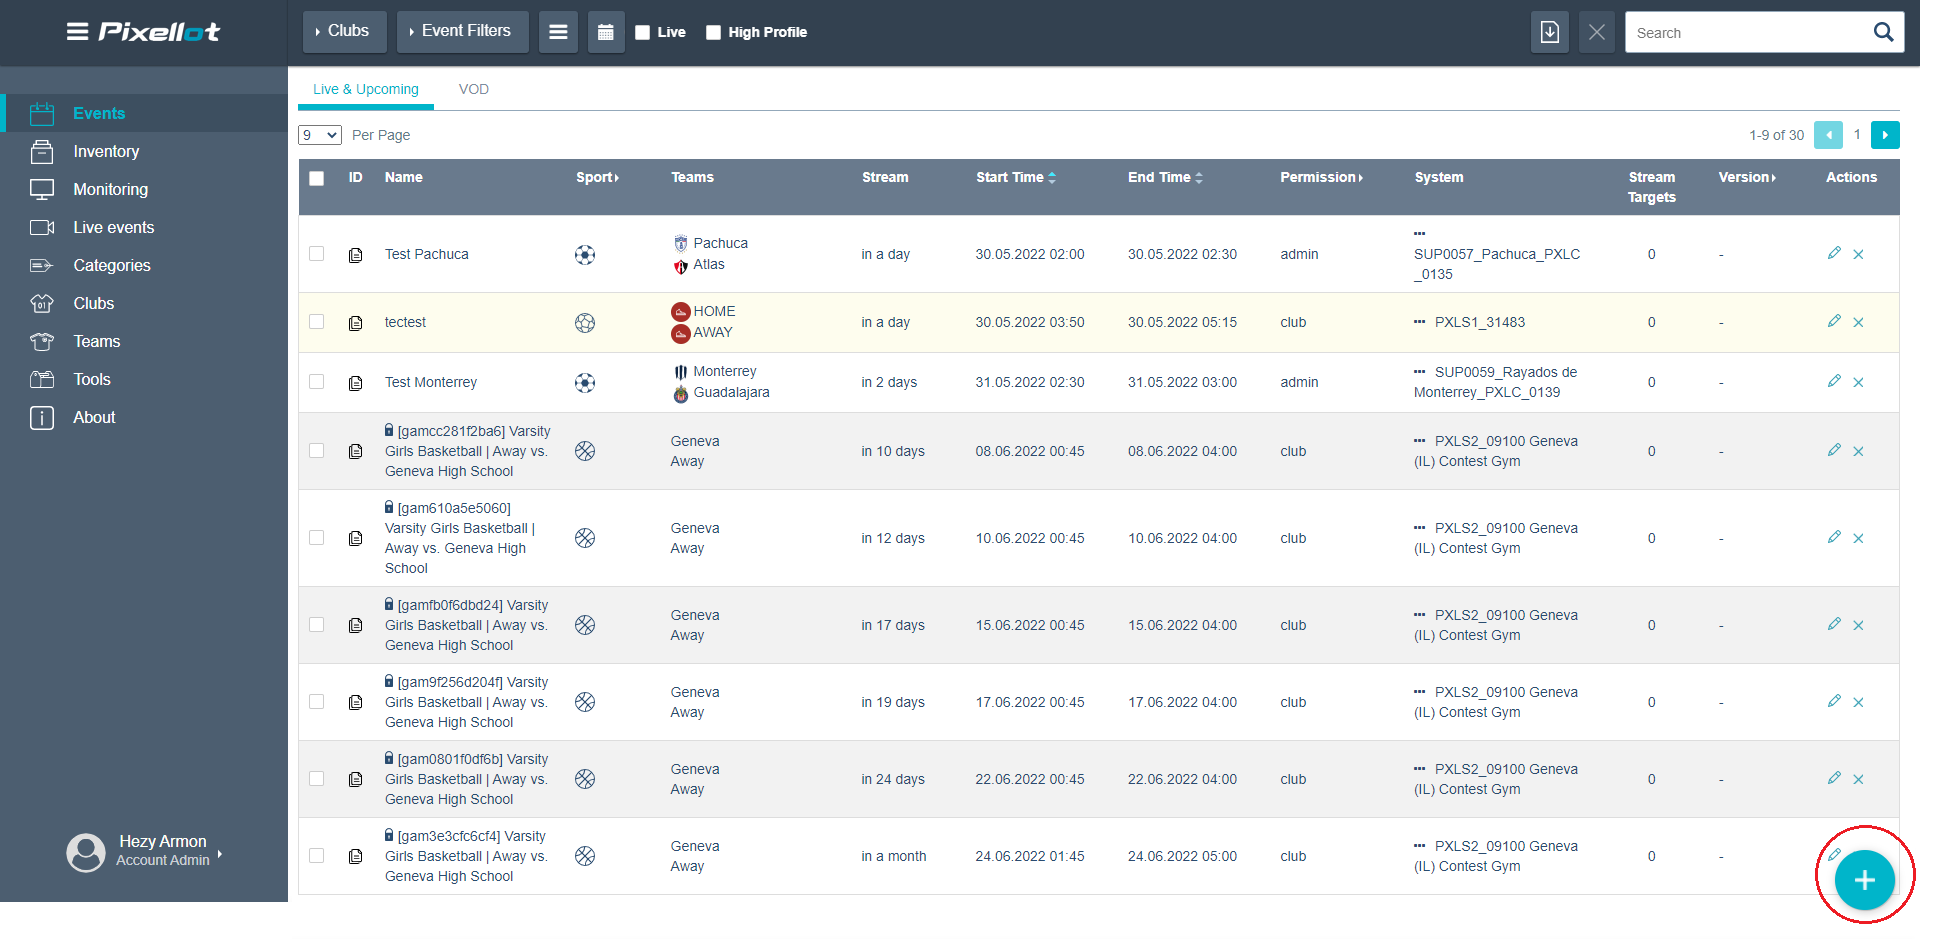
Task: Check the gamcc281f2ba6 event row checkbox
Action: pos(317,451)
